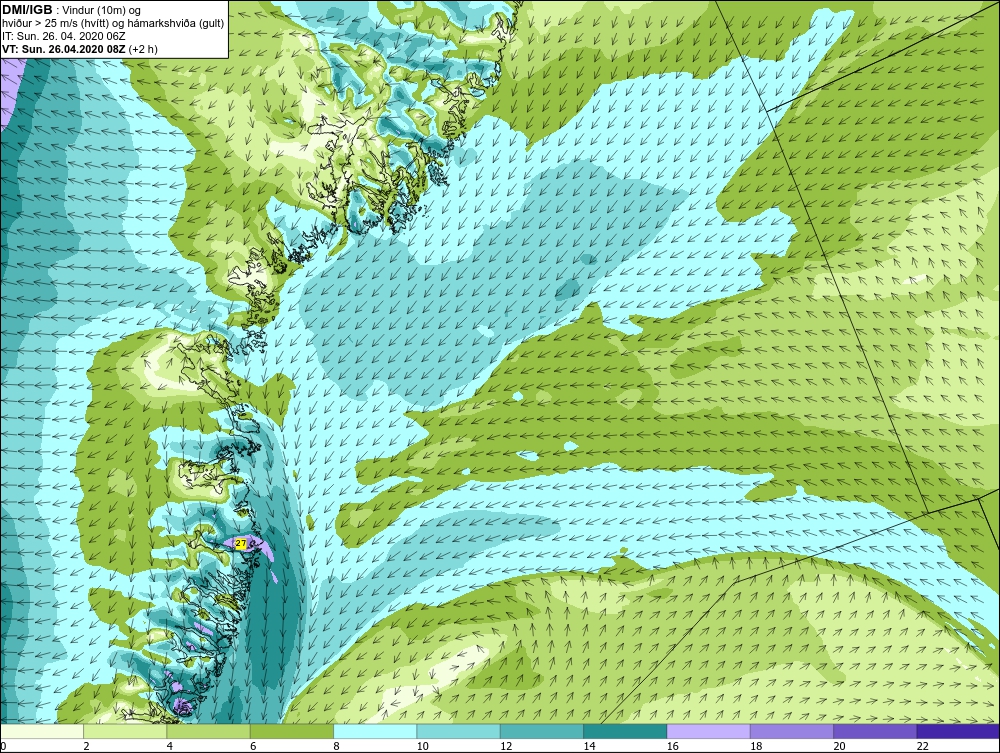The image size is (1000, 753).
Task: Click the 'IT: Sun. 26. 04. 2020 06Z' line
Action: 63,36
